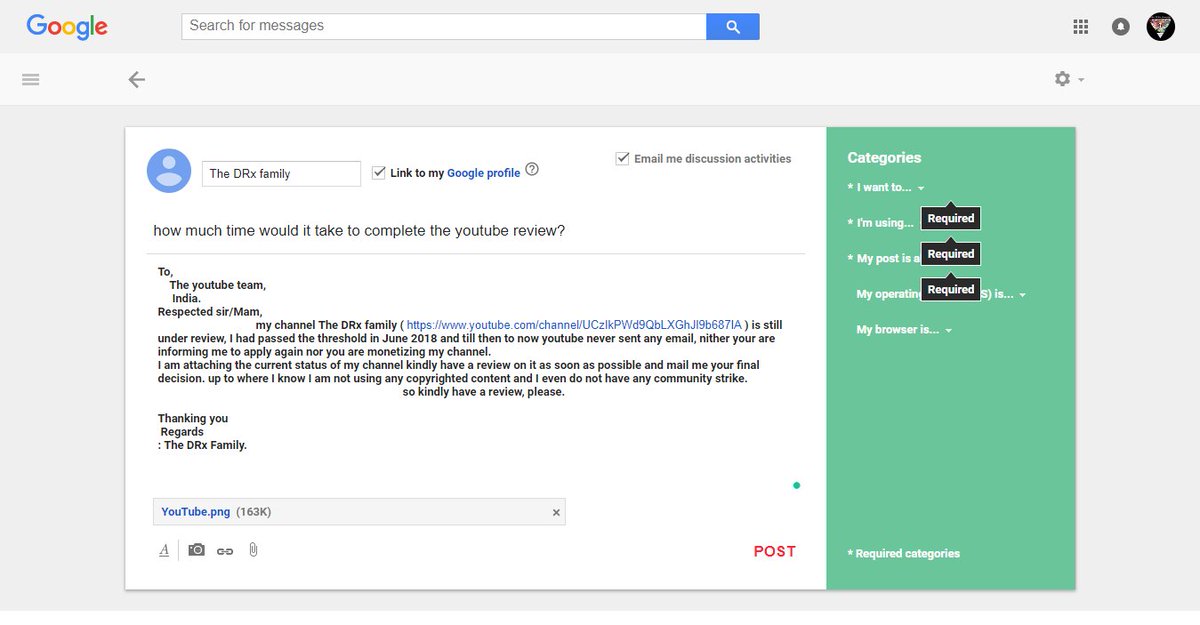
Task: Click the green status dot in editor
Action: click(796, 486)
